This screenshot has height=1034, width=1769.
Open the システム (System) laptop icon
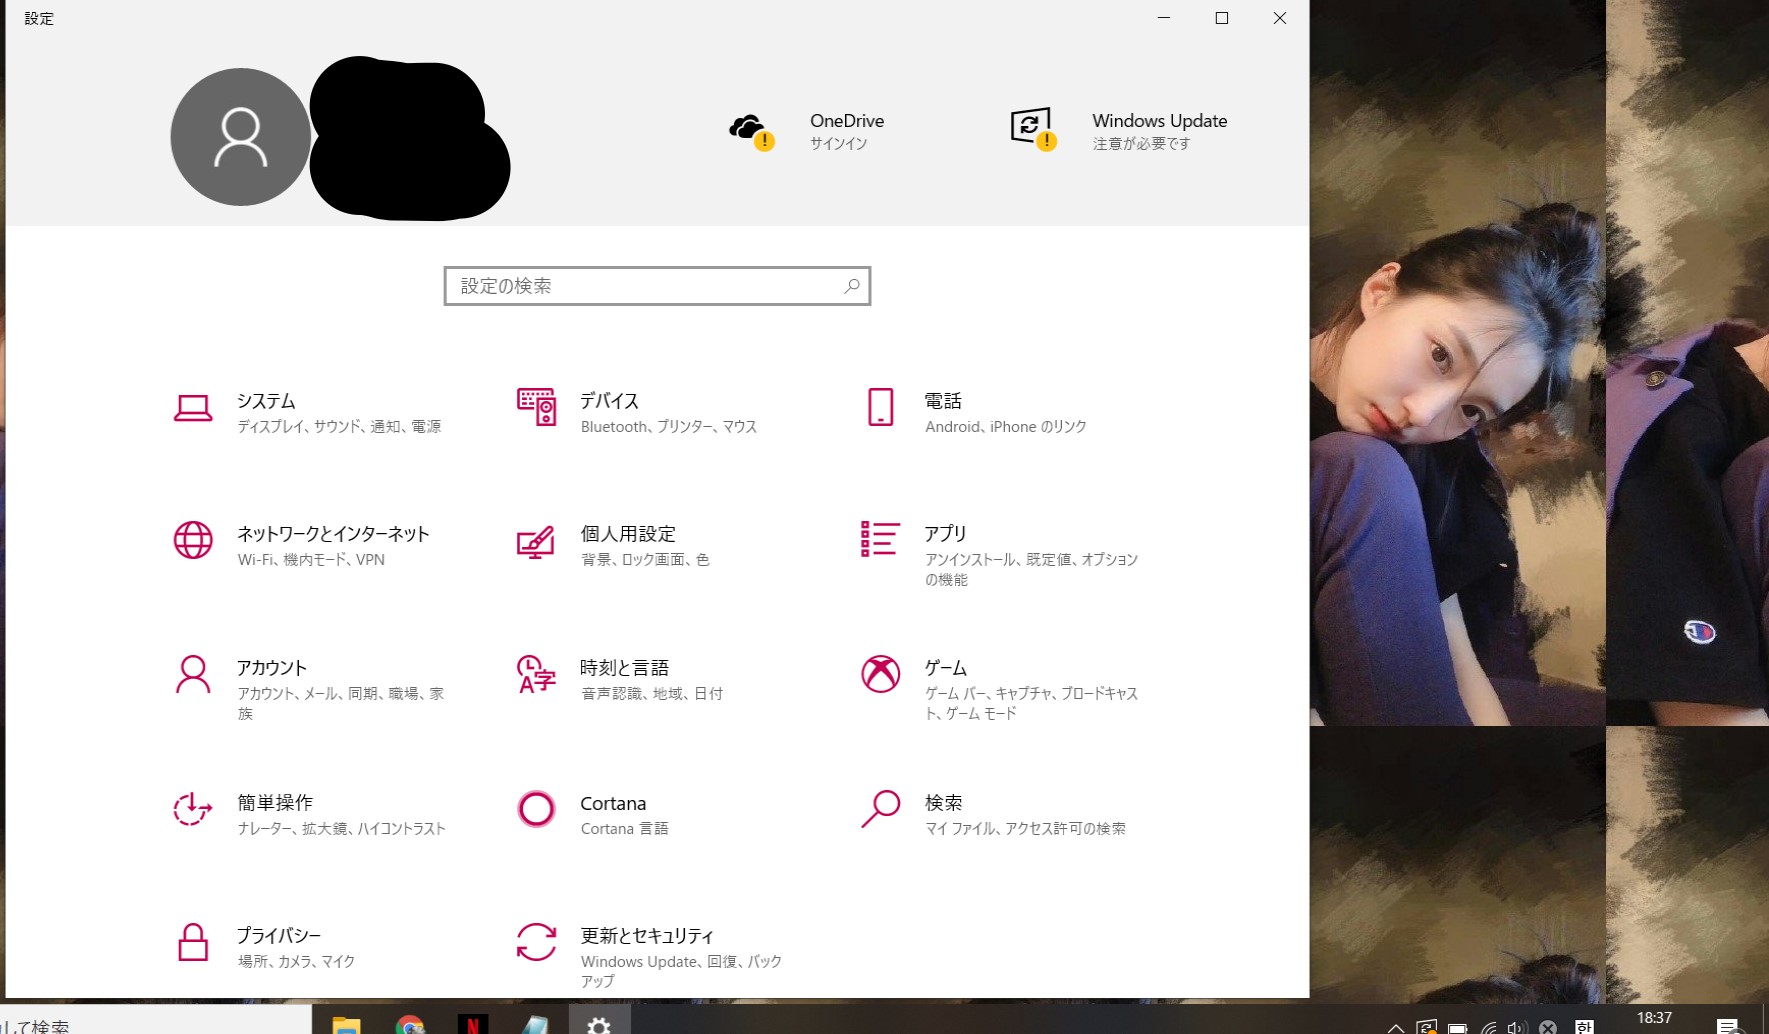coord(193,408)
